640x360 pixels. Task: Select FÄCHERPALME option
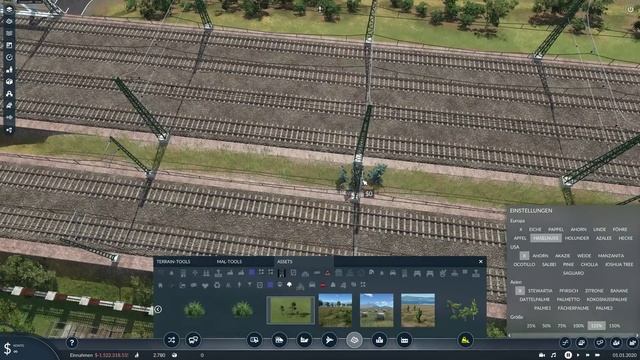[573, 308]
